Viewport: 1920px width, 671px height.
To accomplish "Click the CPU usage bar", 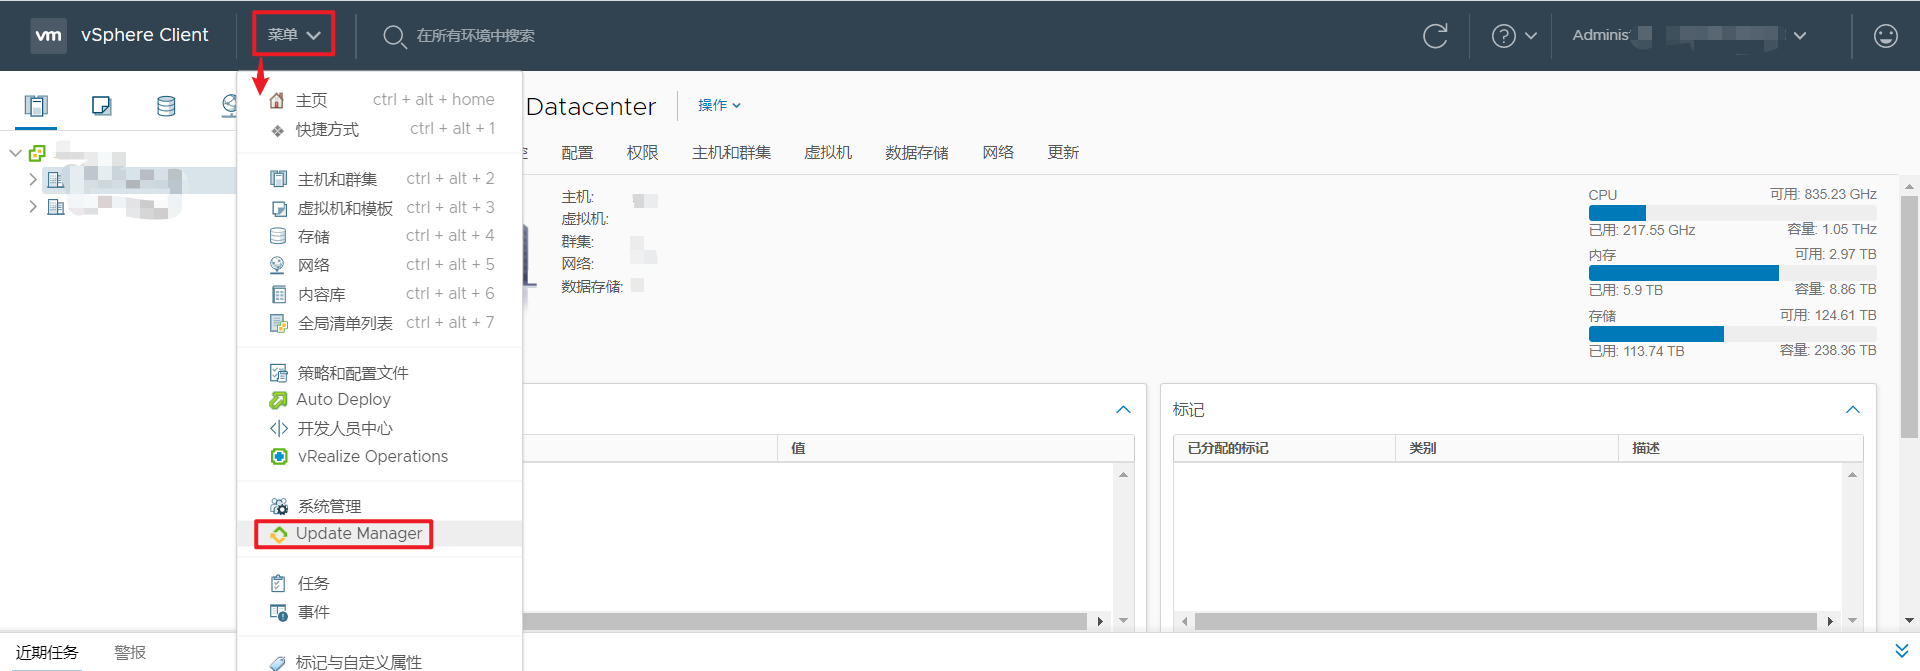I will tap(1732, 213).
